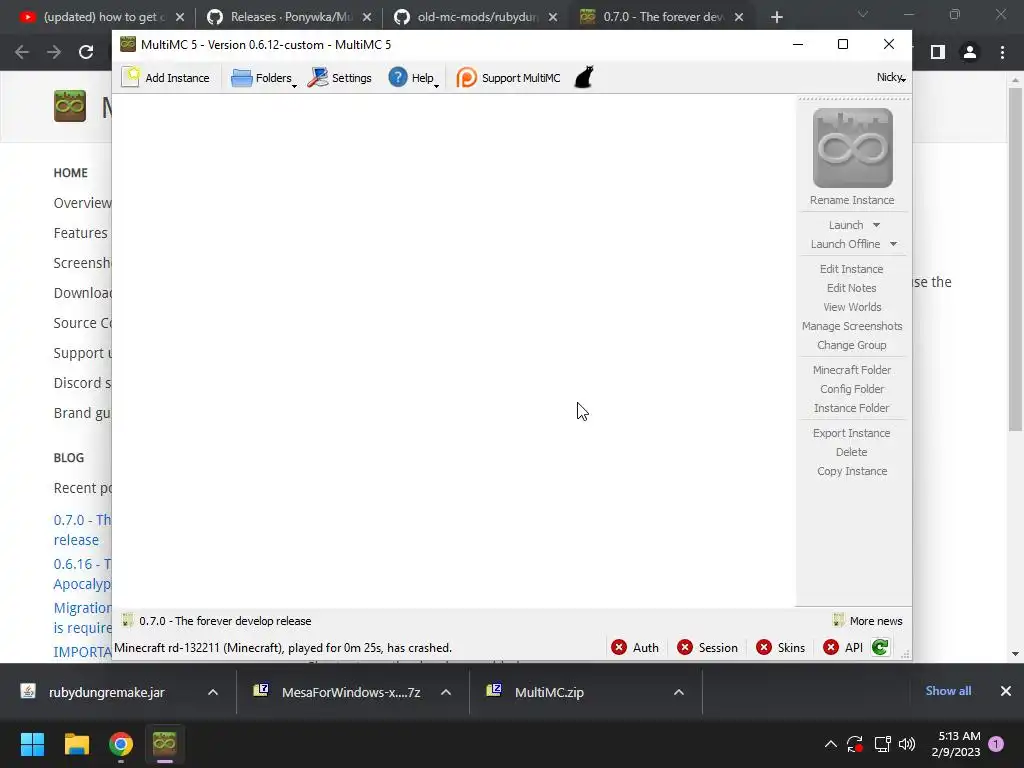The width and height of the screenshot is (1024, 768).
Task: Click the Session status red X icon
Action: point(684,647)
